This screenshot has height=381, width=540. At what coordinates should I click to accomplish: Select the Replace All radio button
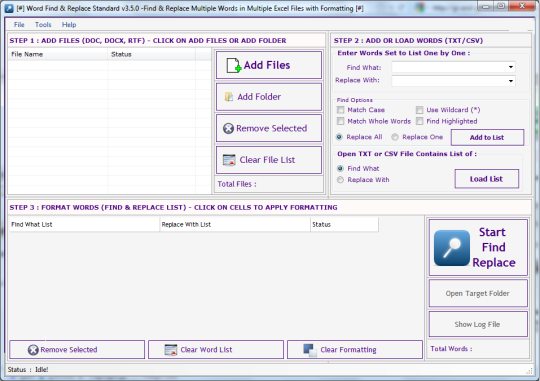pyautogui.click(x=339, y=137)
